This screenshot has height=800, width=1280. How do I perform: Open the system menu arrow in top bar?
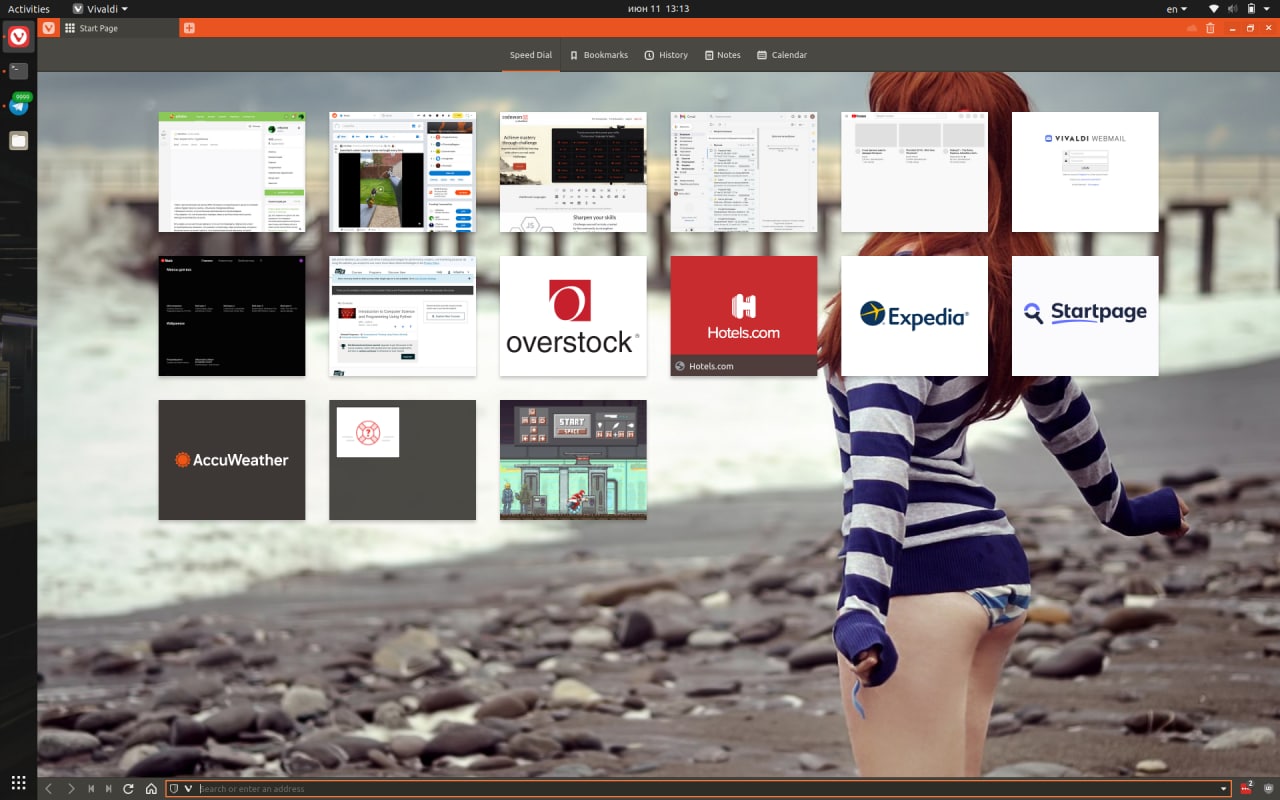tap(1265, 9)
